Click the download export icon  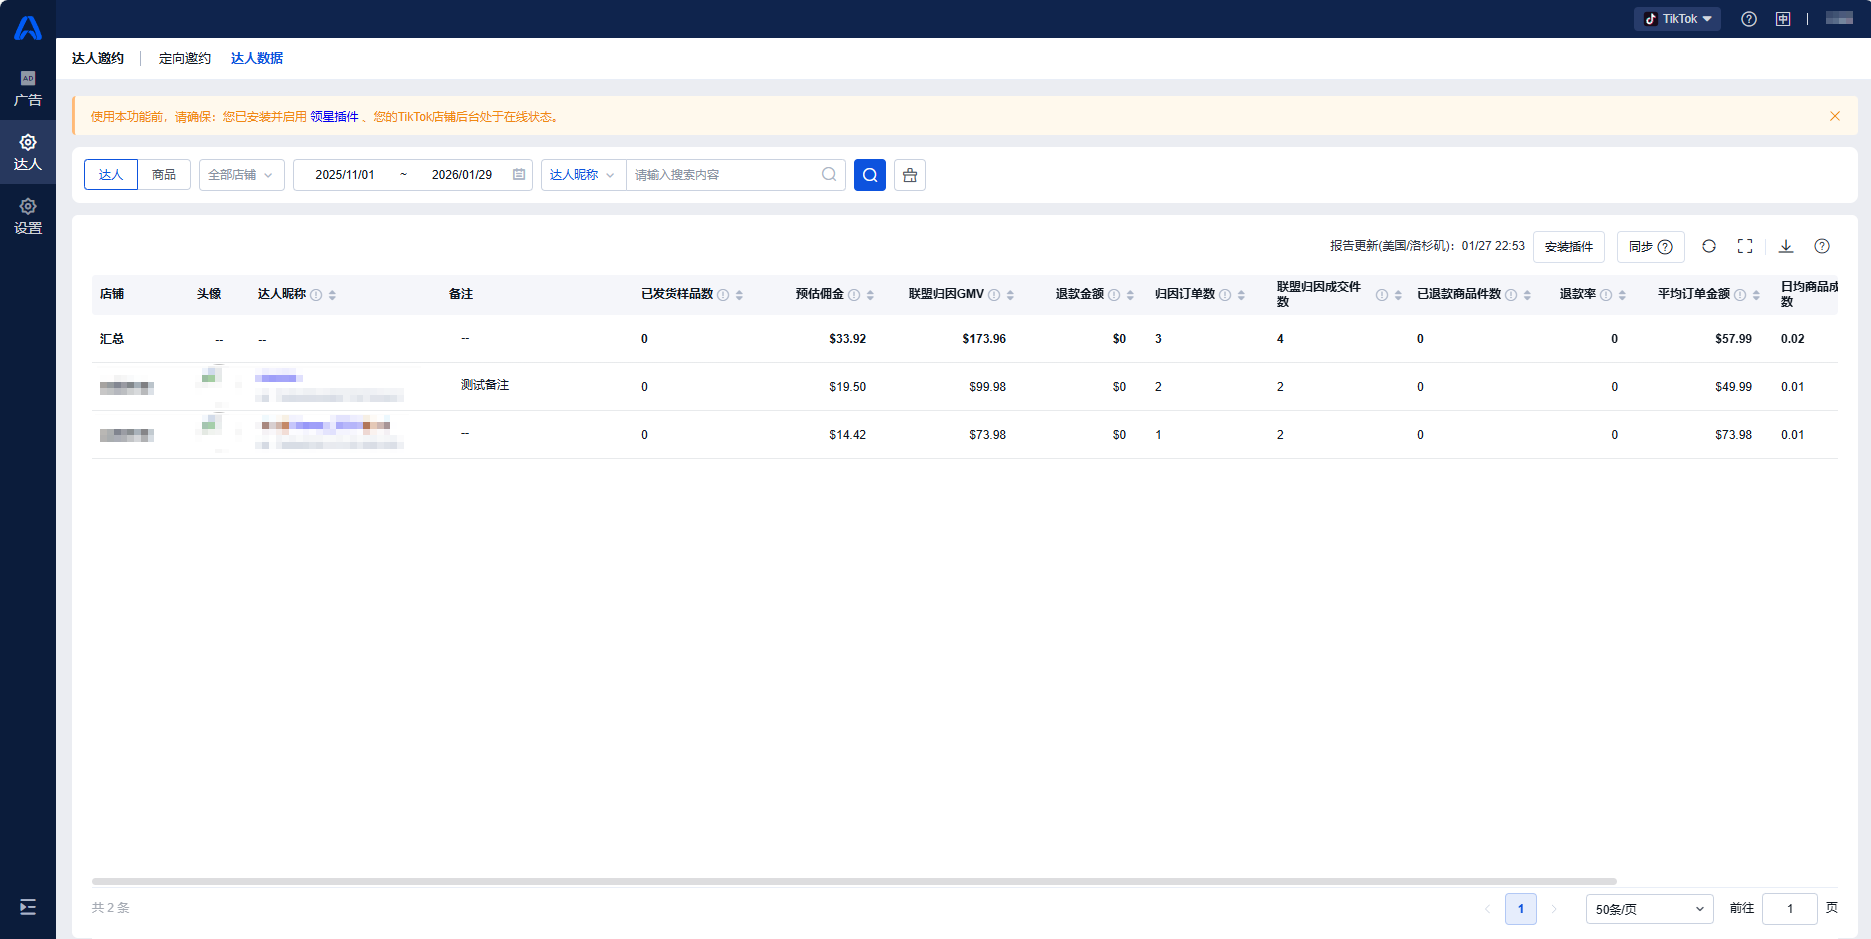[x=1785, y=246]
